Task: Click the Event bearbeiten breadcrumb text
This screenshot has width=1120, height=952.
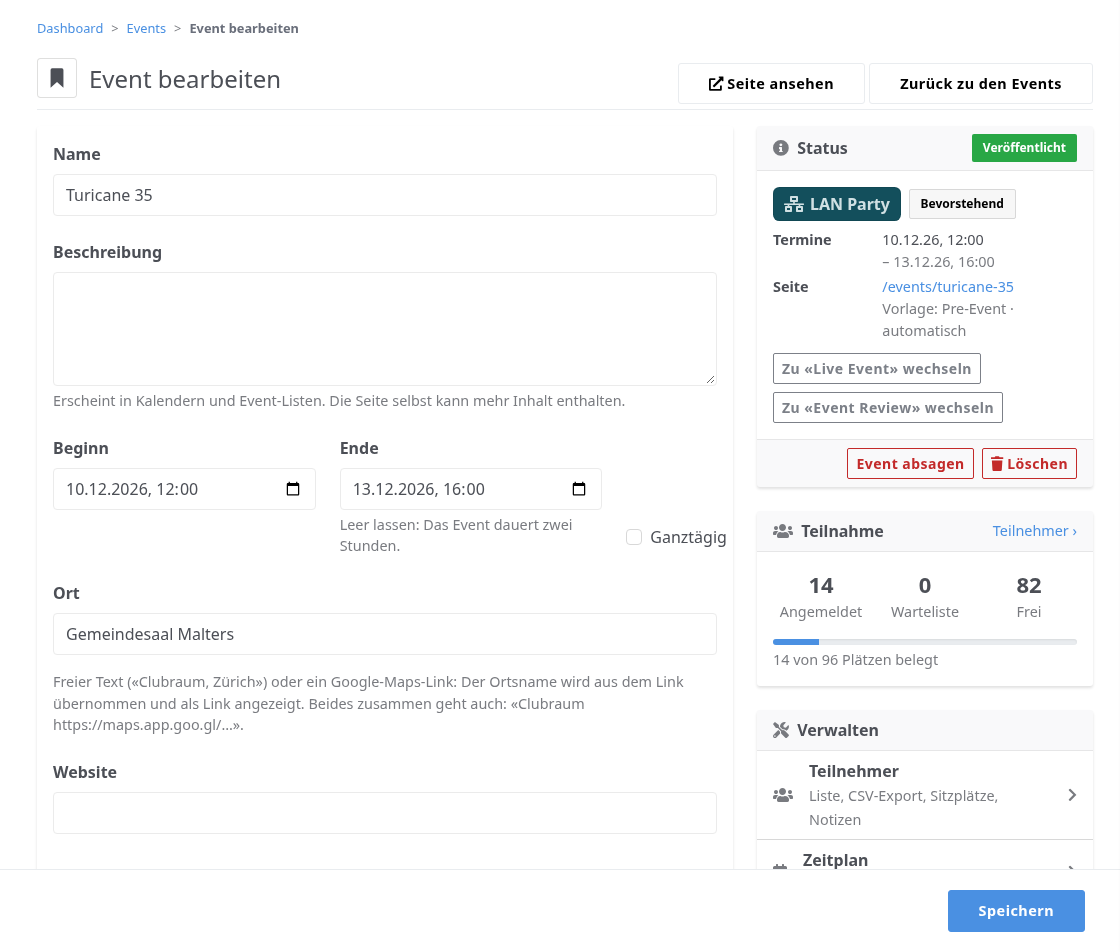Action: point(244,29)
